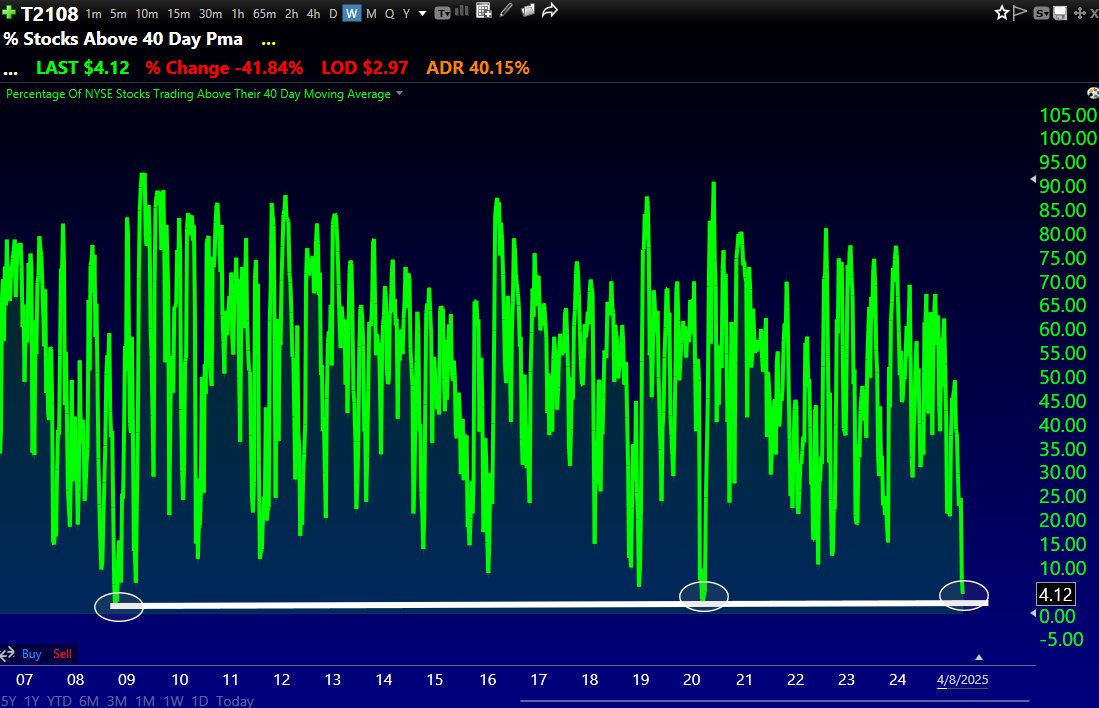Screen dimensions: 1099x708
Task: Click the bar chart style icon
Action: tap(462, 11)
